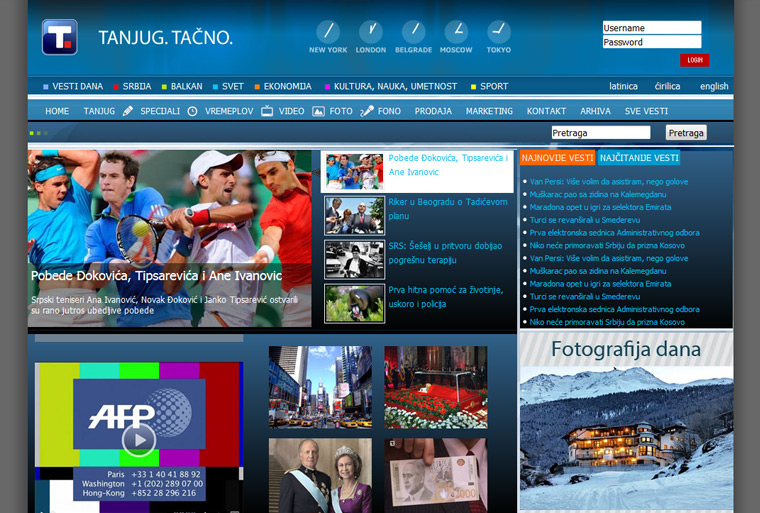Image resolution: width=760 pixels, height=513 pixels.
Task: Play the AFP video
Action: pos(139,440)
